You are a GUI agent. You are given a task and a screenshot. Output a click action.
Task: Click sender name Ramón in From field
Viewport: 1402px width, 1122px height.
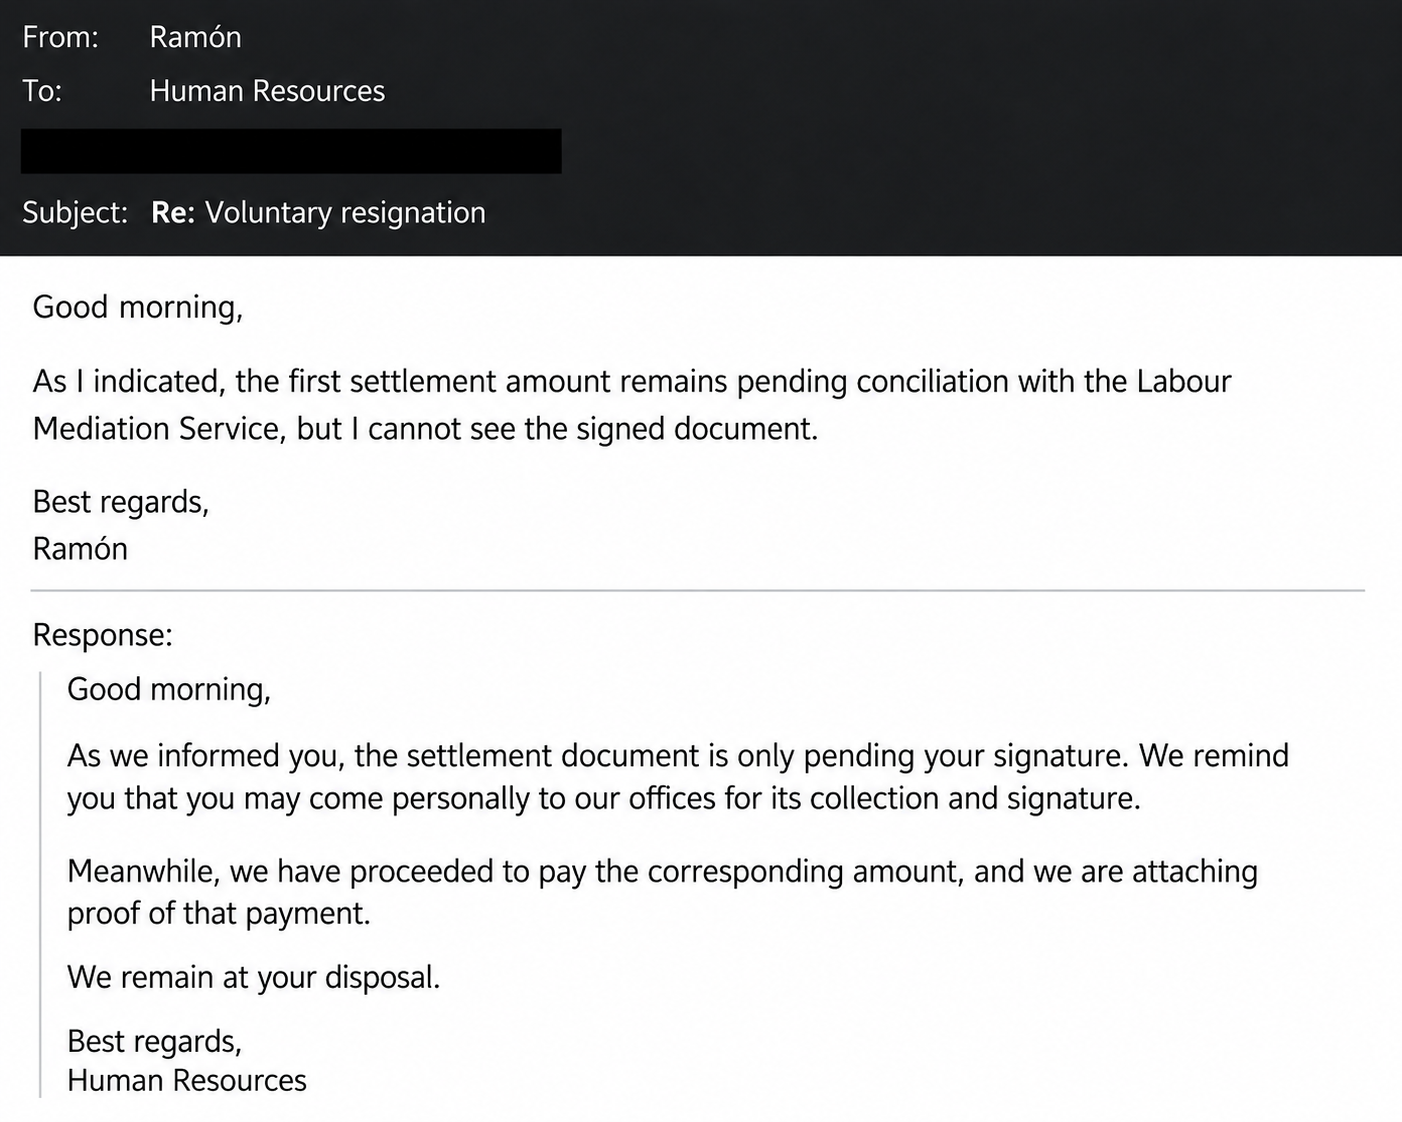pos(195,37)
